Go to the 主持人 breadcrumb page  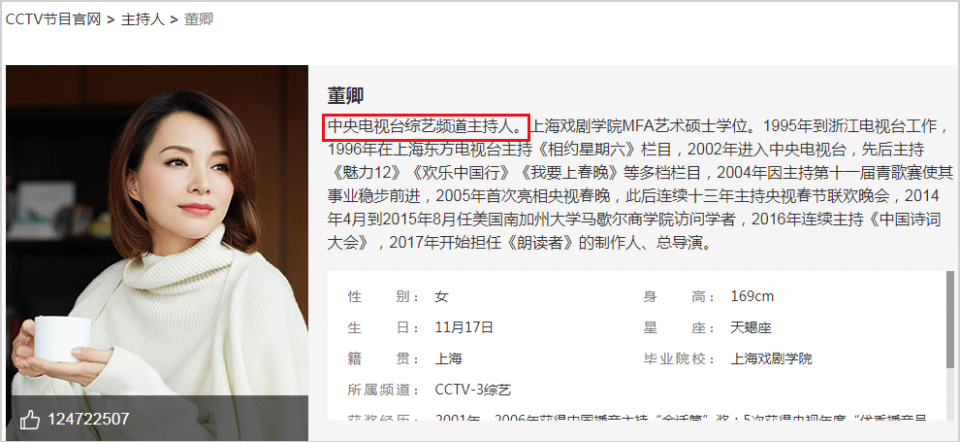click(143, 19)
